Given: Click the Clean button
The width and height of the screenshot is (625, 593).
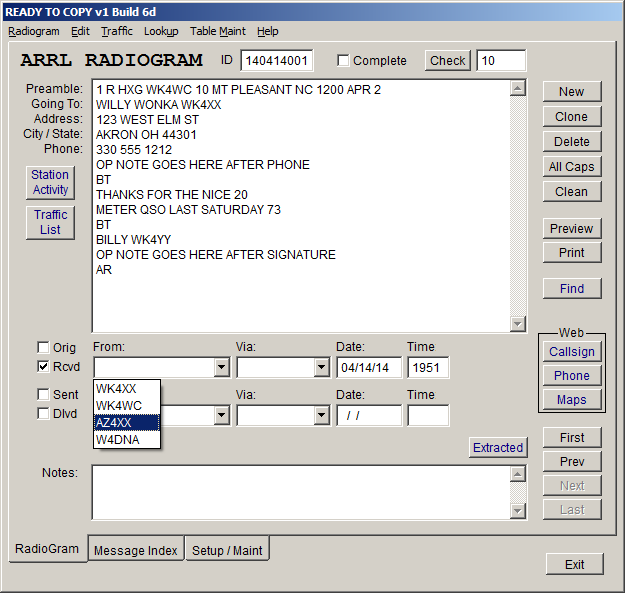Looking at the screenshot, I should pyautogui.click(x=572, y=192).
